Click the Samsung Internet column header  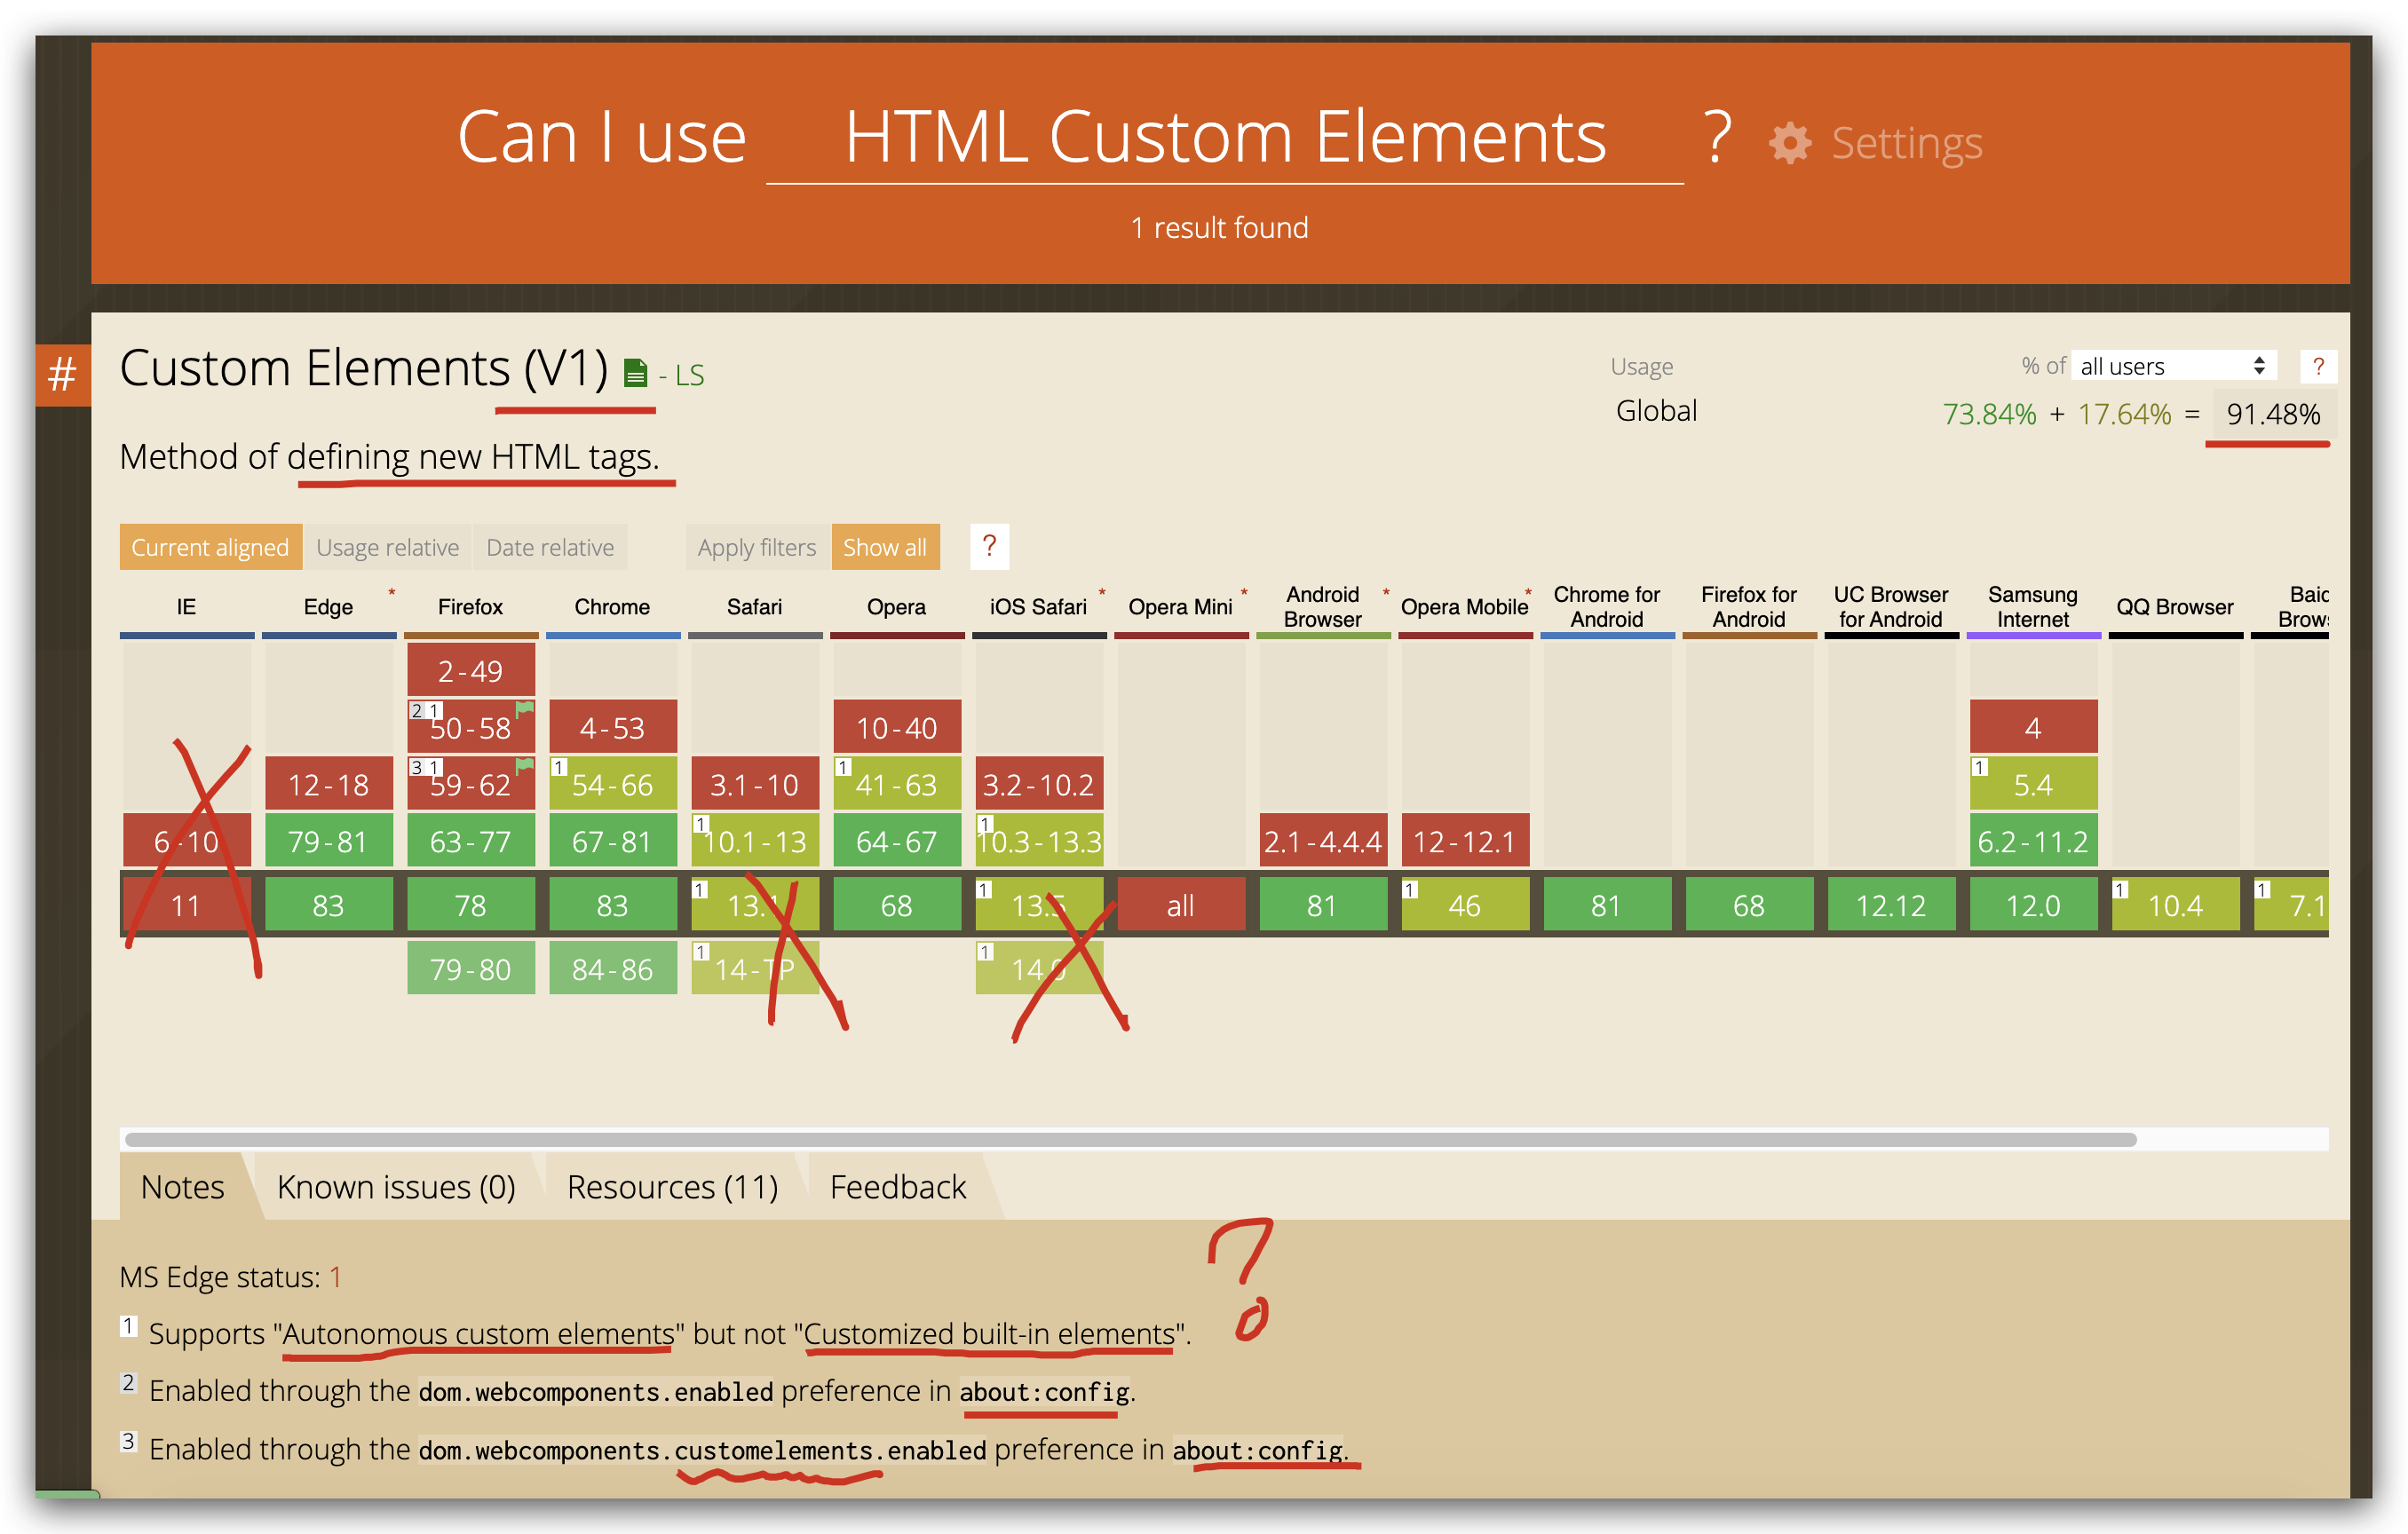coord(2032,606)
